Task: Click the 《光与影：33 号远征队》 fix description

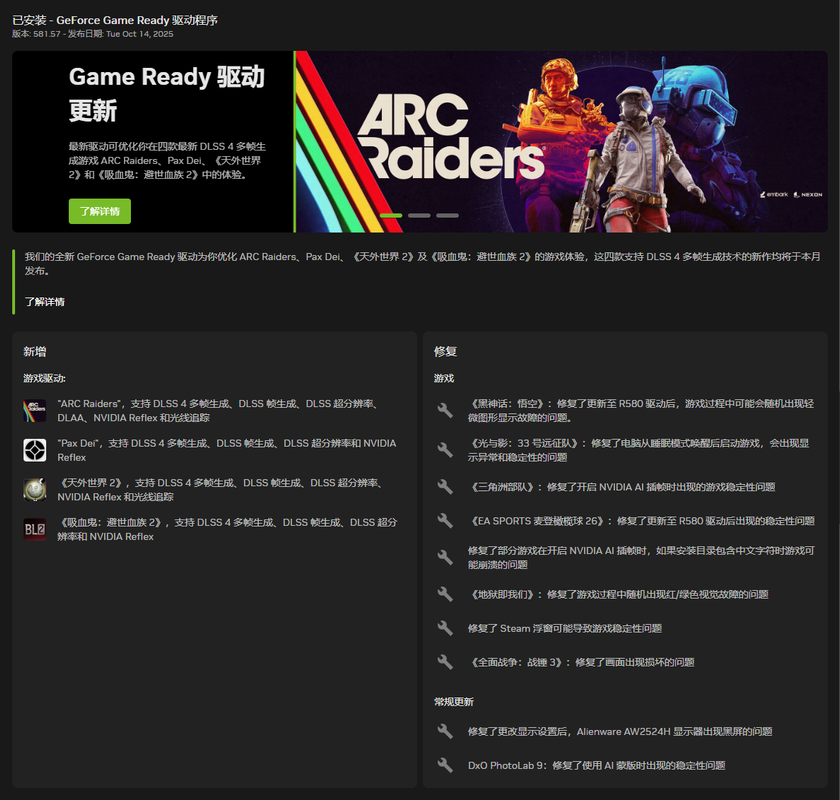Action: (639, 450)
